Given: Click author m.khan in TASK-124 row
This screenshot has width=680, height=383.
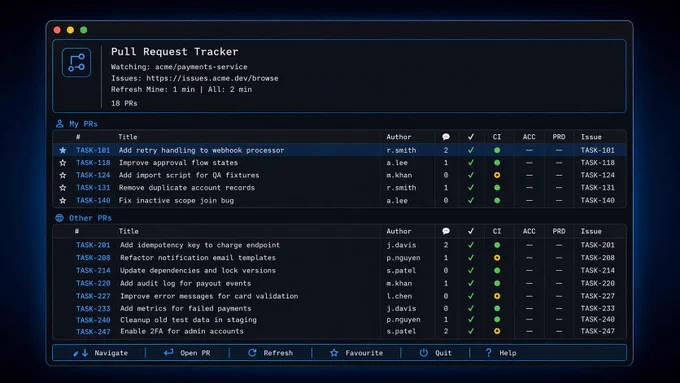Looking at the screenshot, I should (399, 175).
